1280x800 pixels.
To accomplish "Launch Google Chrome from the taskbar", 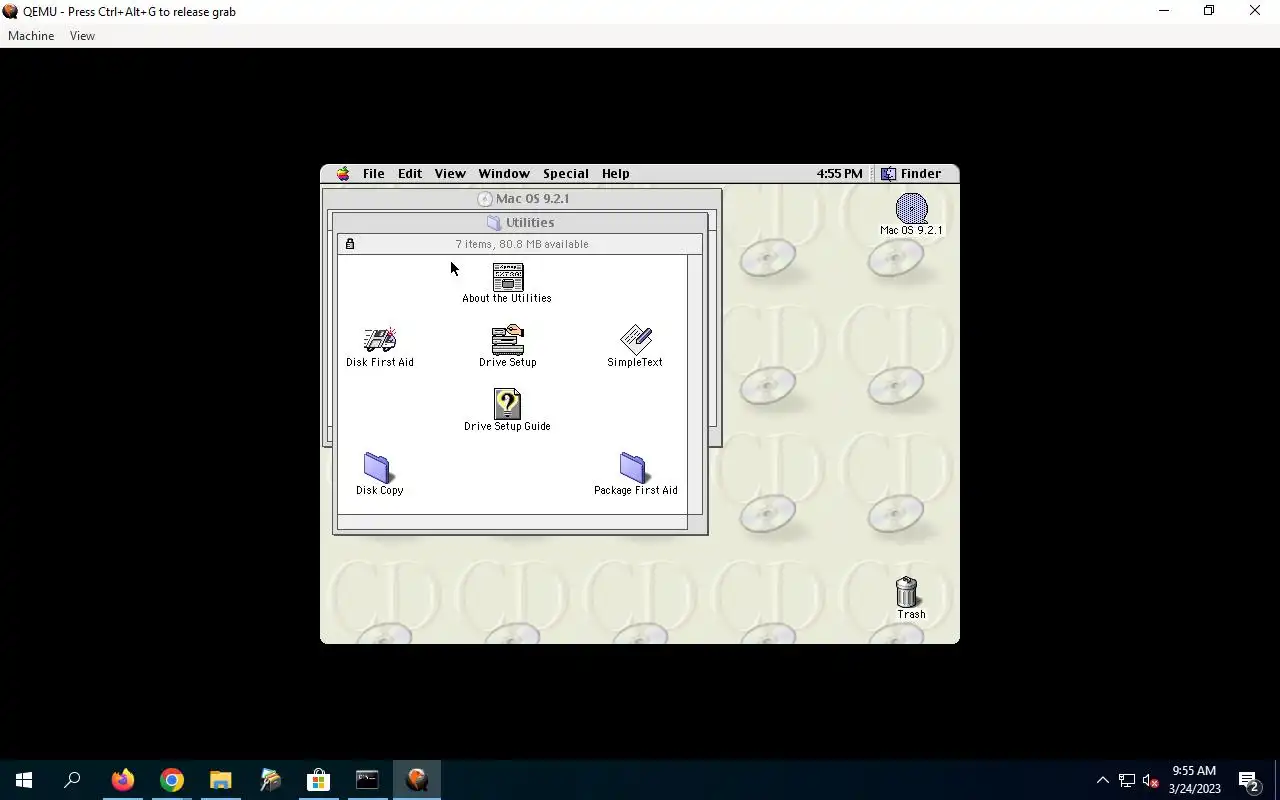I will tap(172, 780).
